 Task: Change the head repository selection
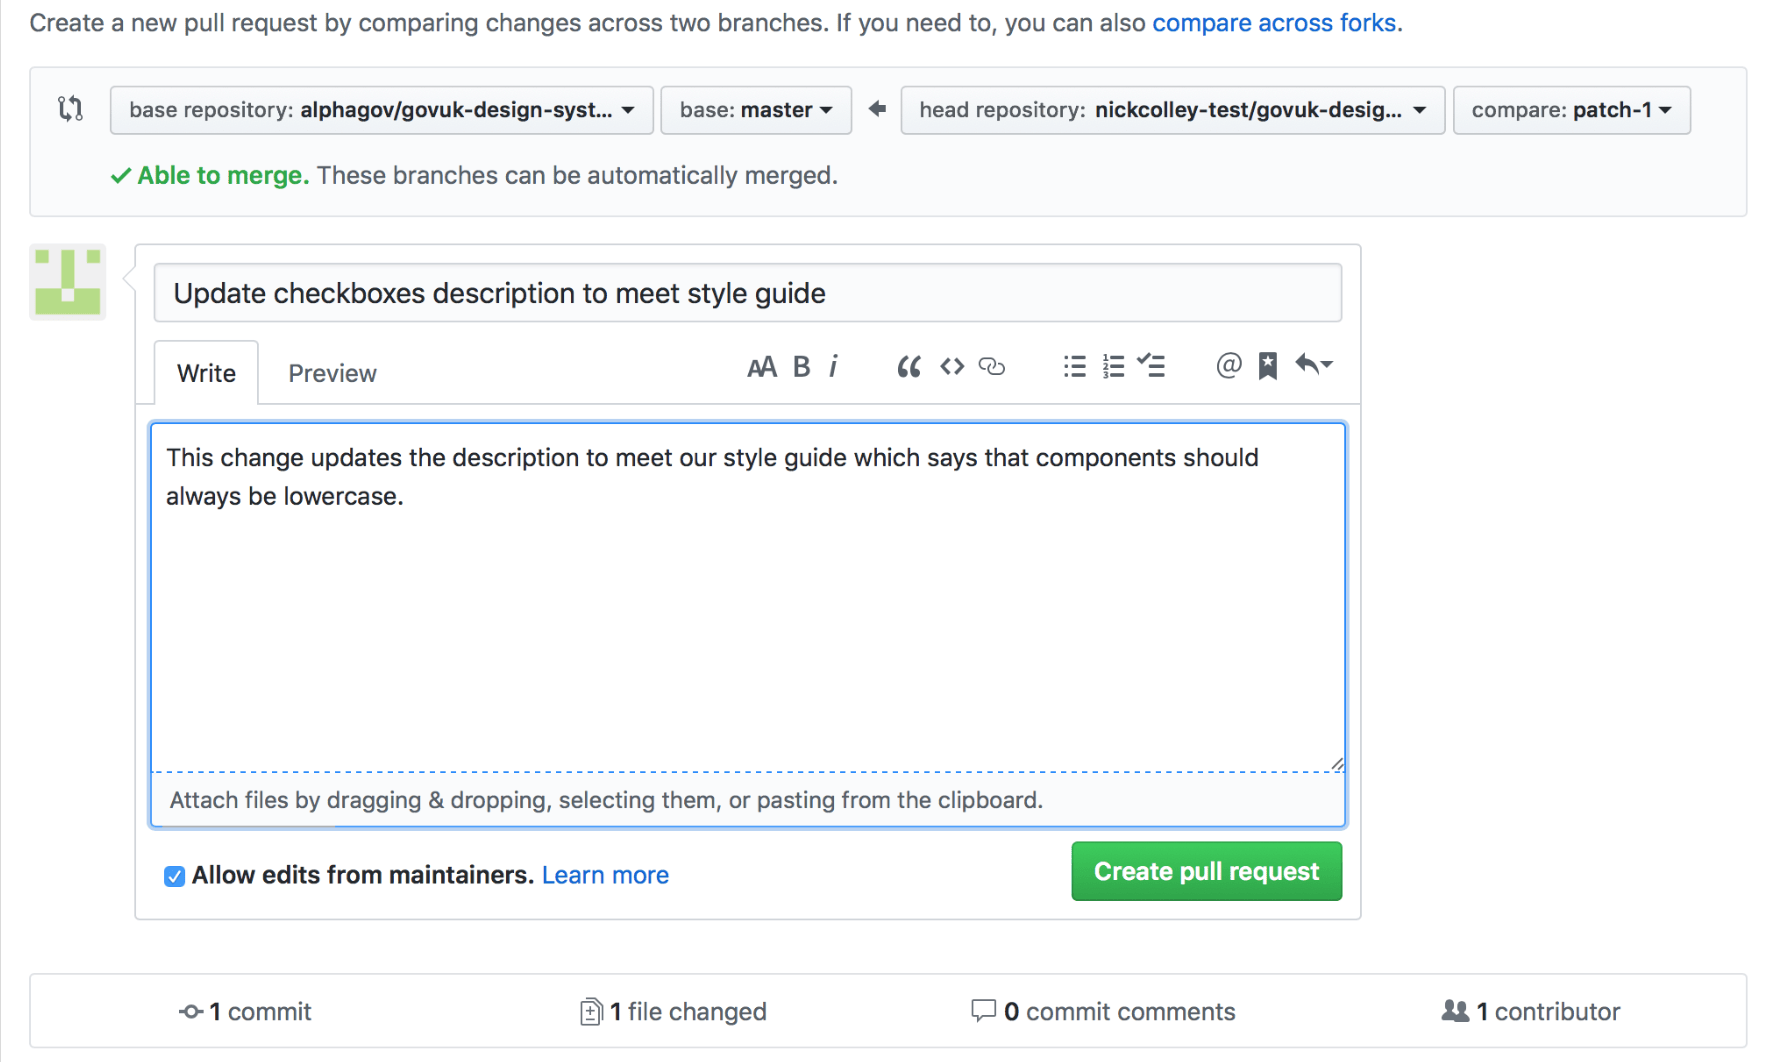tap(1172, 110)
